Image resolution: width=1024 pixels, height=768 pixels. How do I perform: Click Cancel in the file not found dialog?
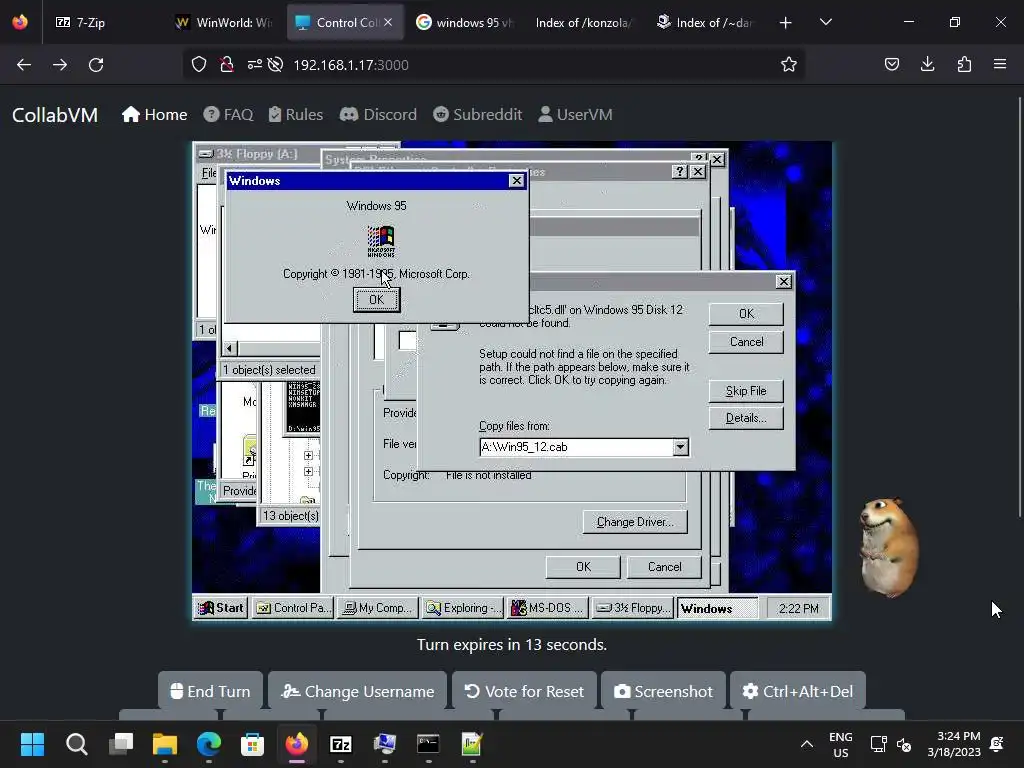point(746,342)
